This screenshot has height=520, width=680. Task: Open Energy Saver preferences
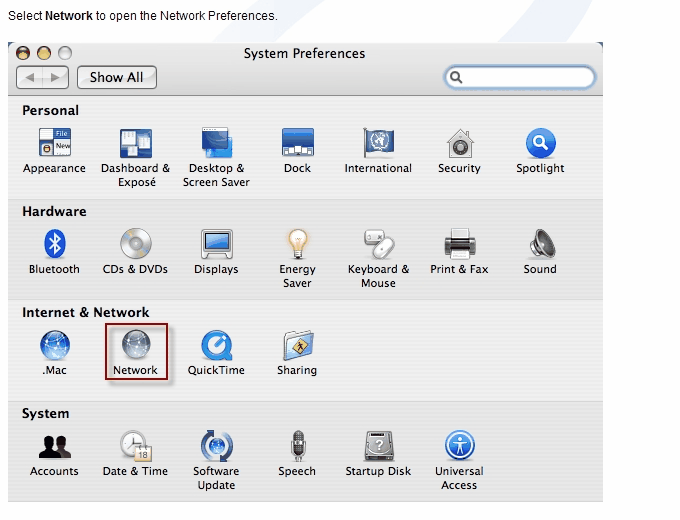298,258
